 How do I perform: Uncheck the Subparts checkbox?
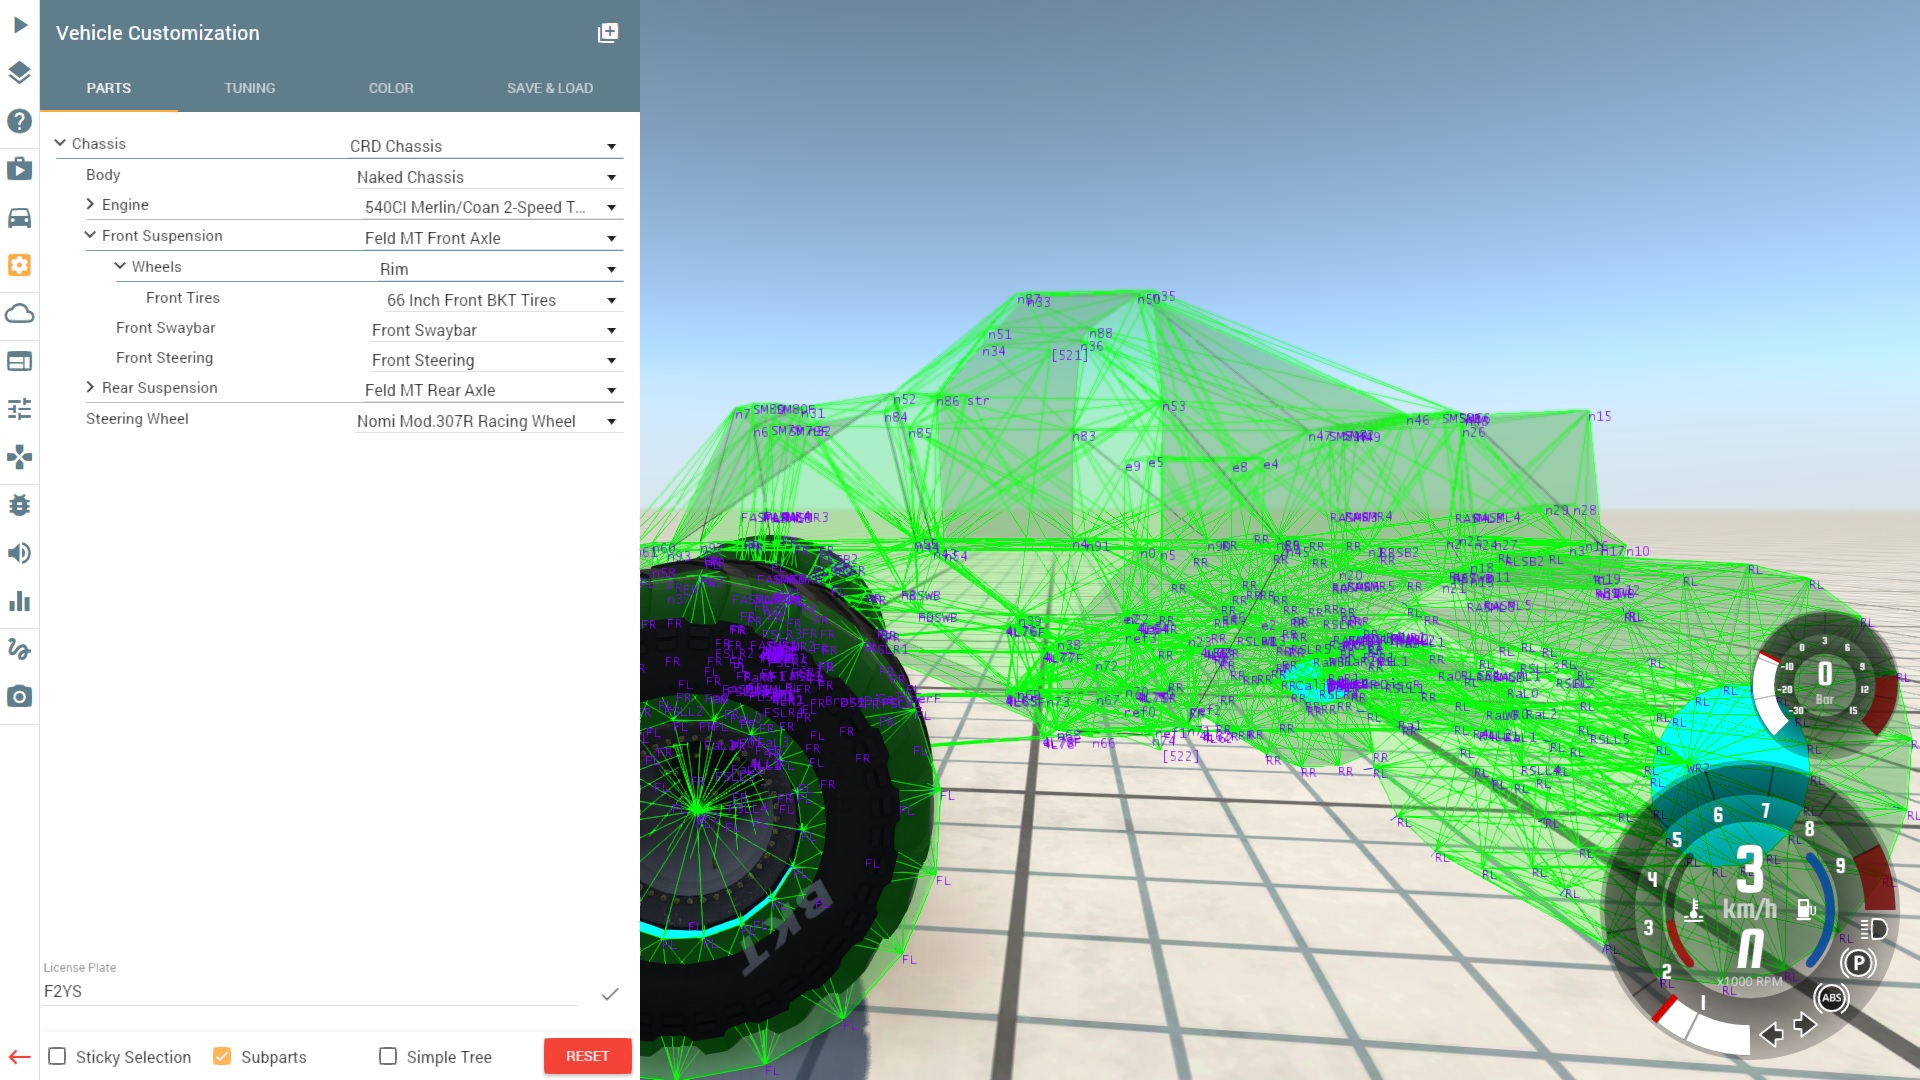(x=222, y=1056)
